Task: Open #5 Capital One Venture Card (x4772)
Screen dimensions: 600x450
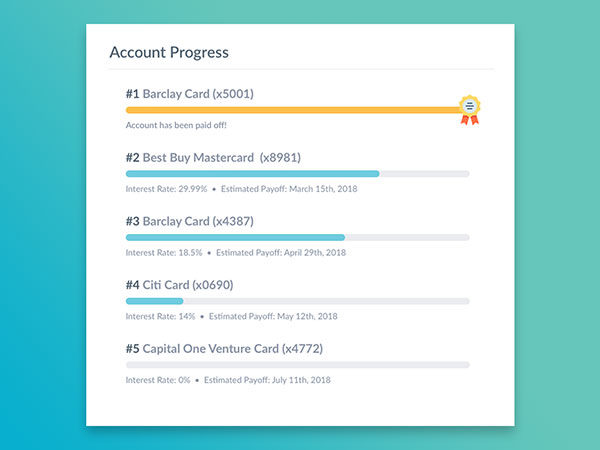Action: point(224,349)
